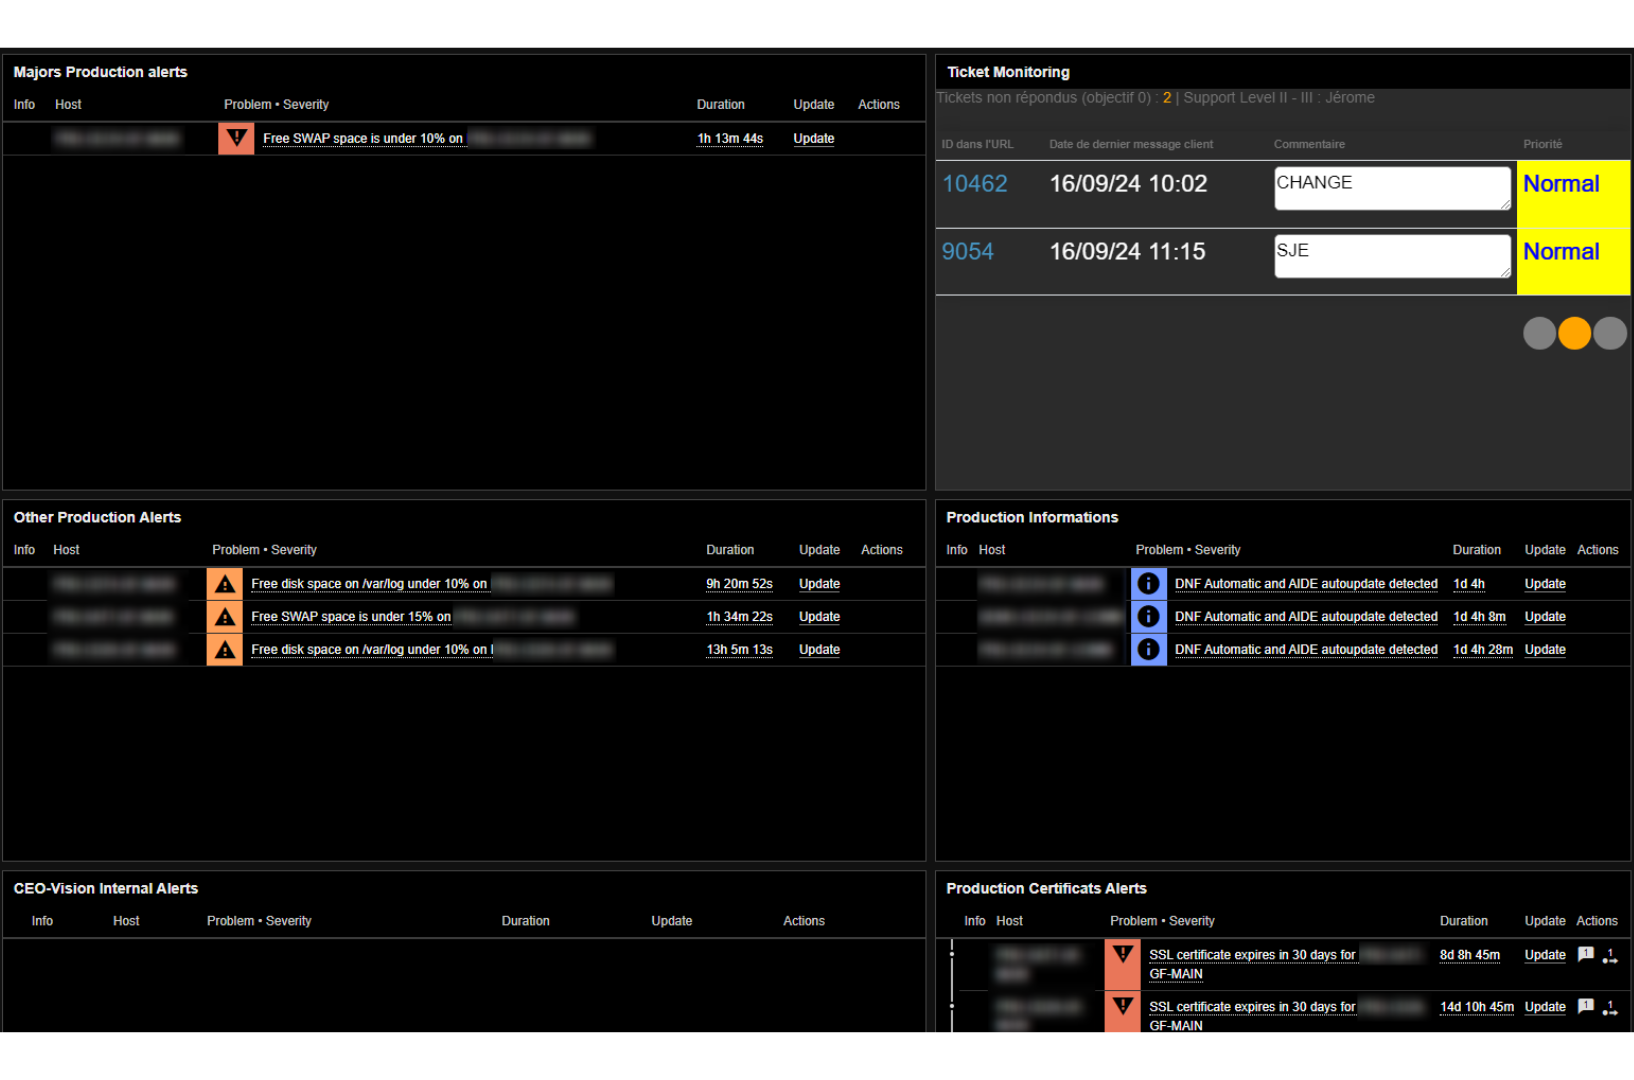Open ticket 9054 link

tap(967, 252)
